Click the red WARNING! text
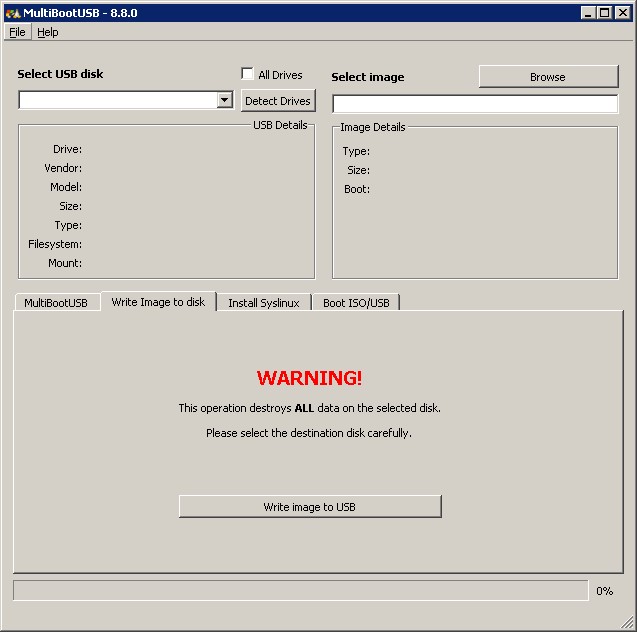 310,378
